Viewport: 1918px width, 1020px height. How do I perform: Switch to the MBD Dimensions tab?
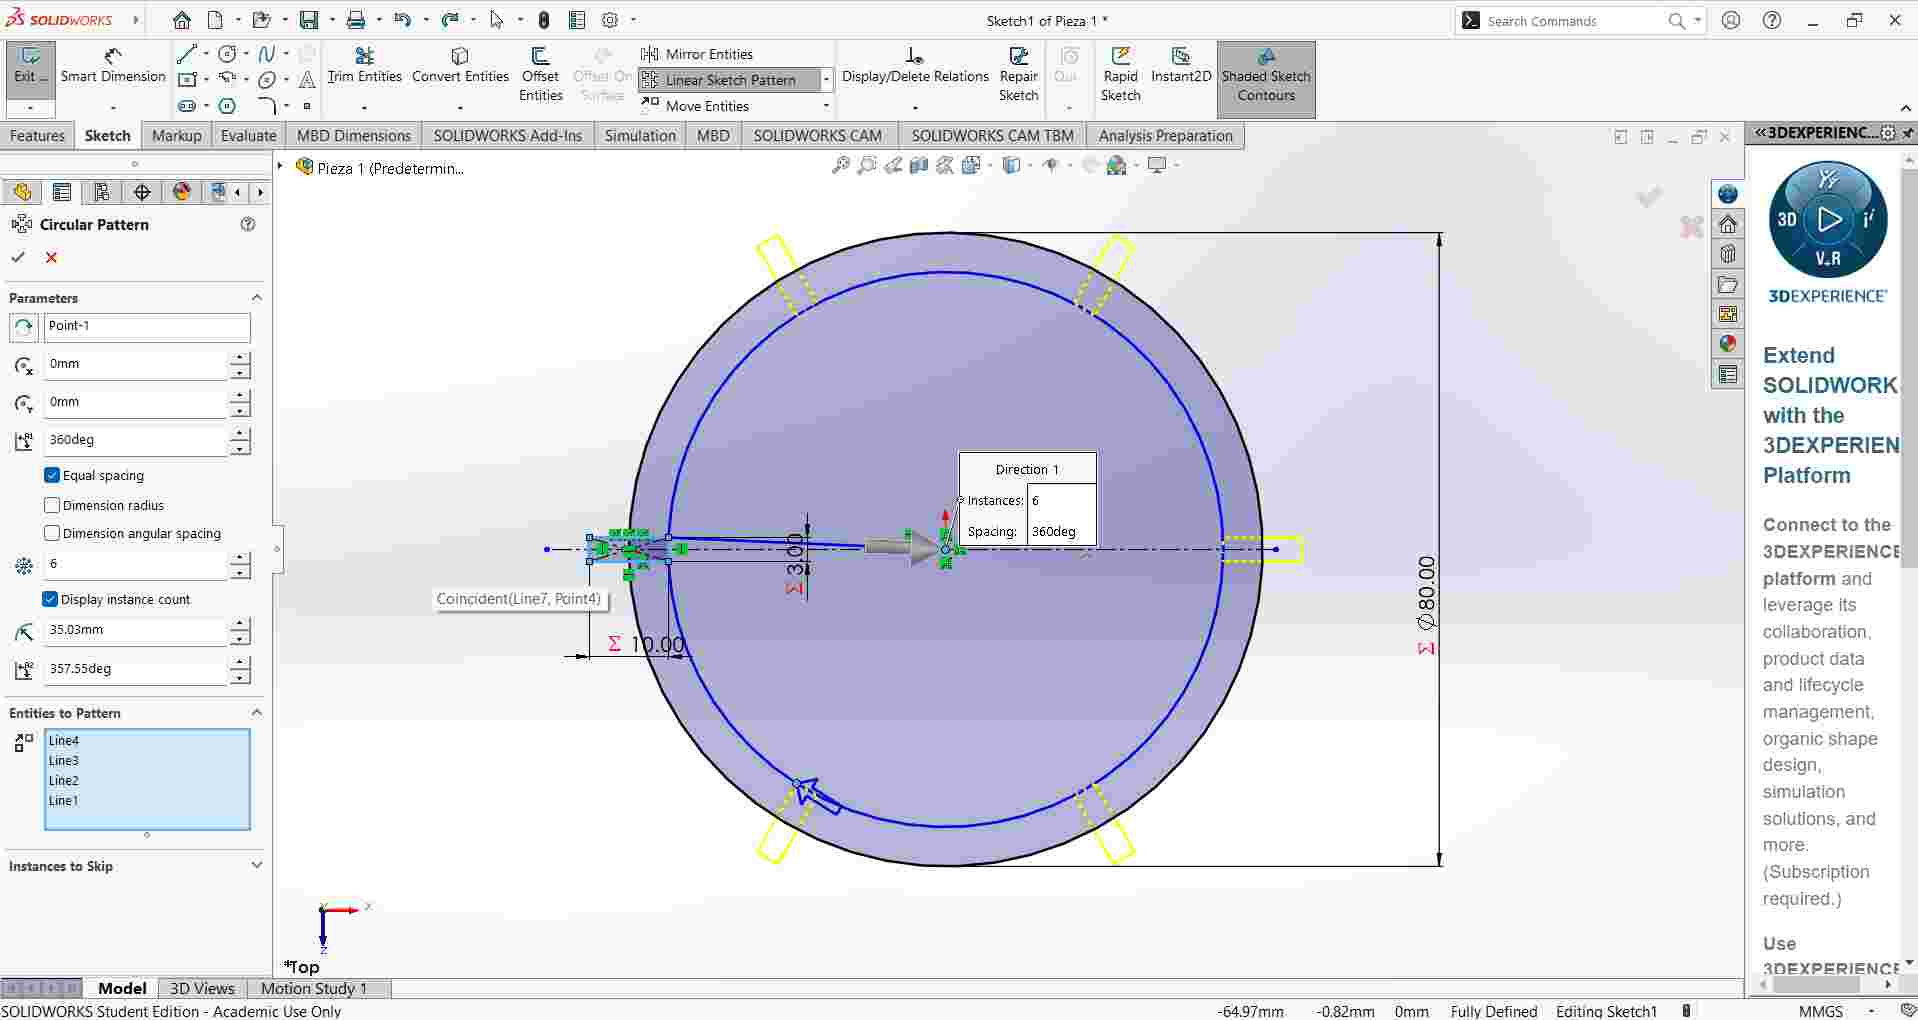354,136
